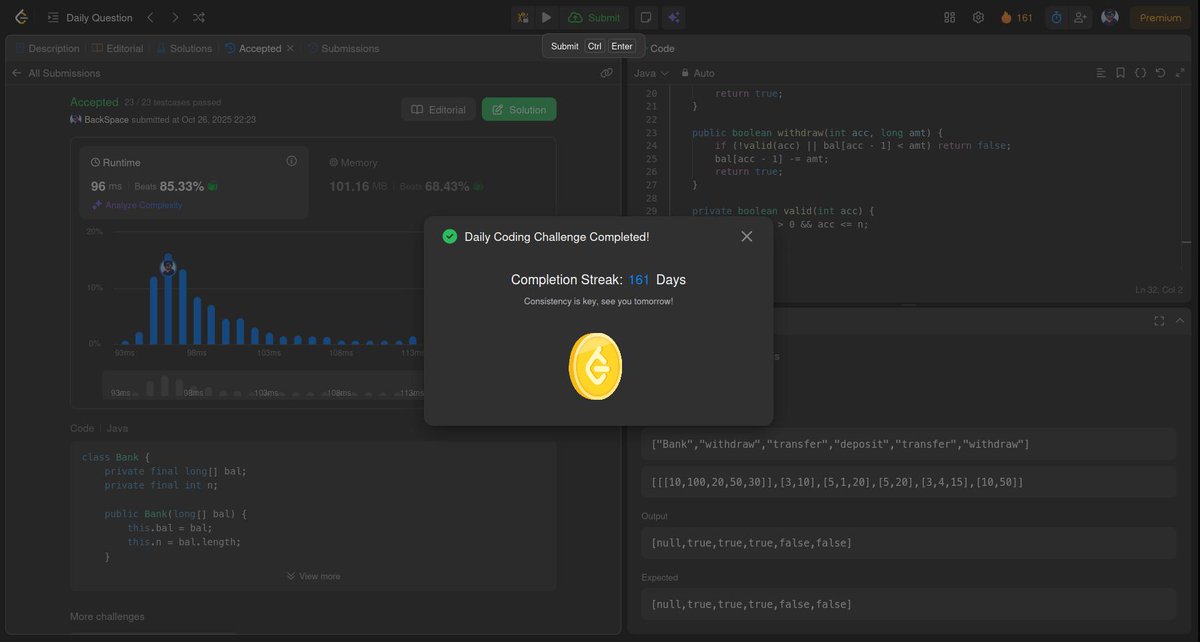This screenshot has height=642, width=1200.
Task: Open the Premium subscription button
Action: [x=1160, y=17]
